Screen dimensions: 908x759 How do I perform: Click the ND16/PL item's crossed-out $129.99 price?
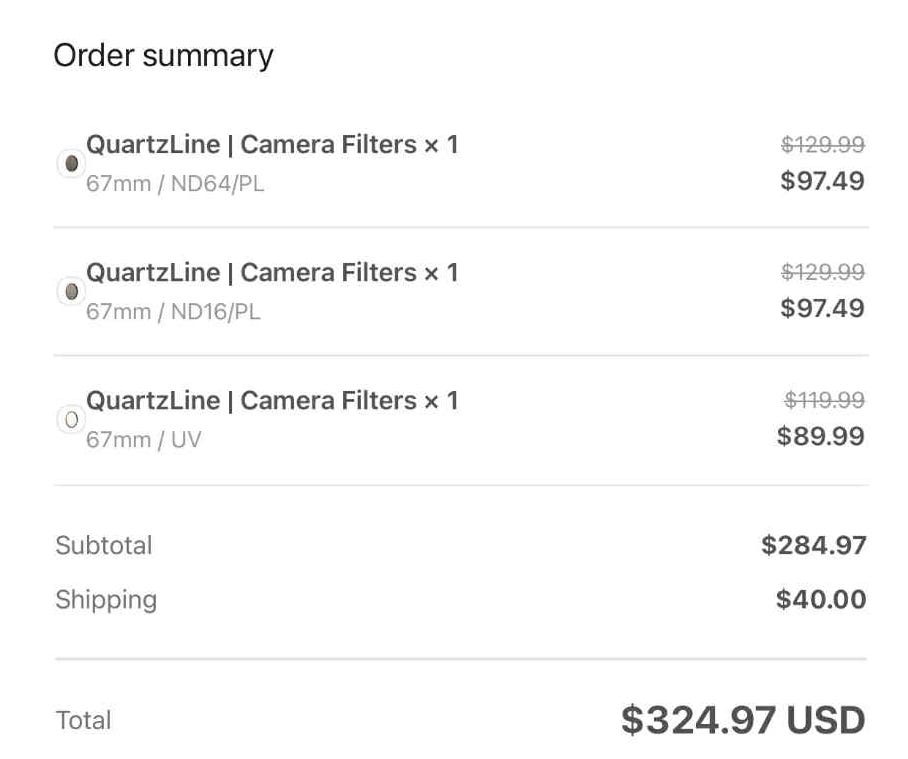point(822,273)
